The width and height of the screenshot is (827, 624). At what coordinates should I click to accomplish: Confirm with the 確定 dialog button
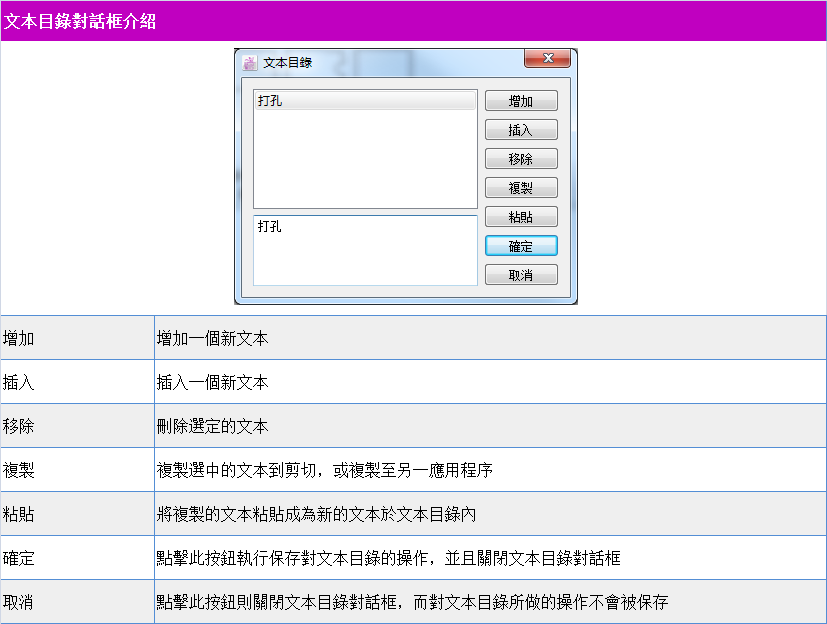click(x=521, y=246)
